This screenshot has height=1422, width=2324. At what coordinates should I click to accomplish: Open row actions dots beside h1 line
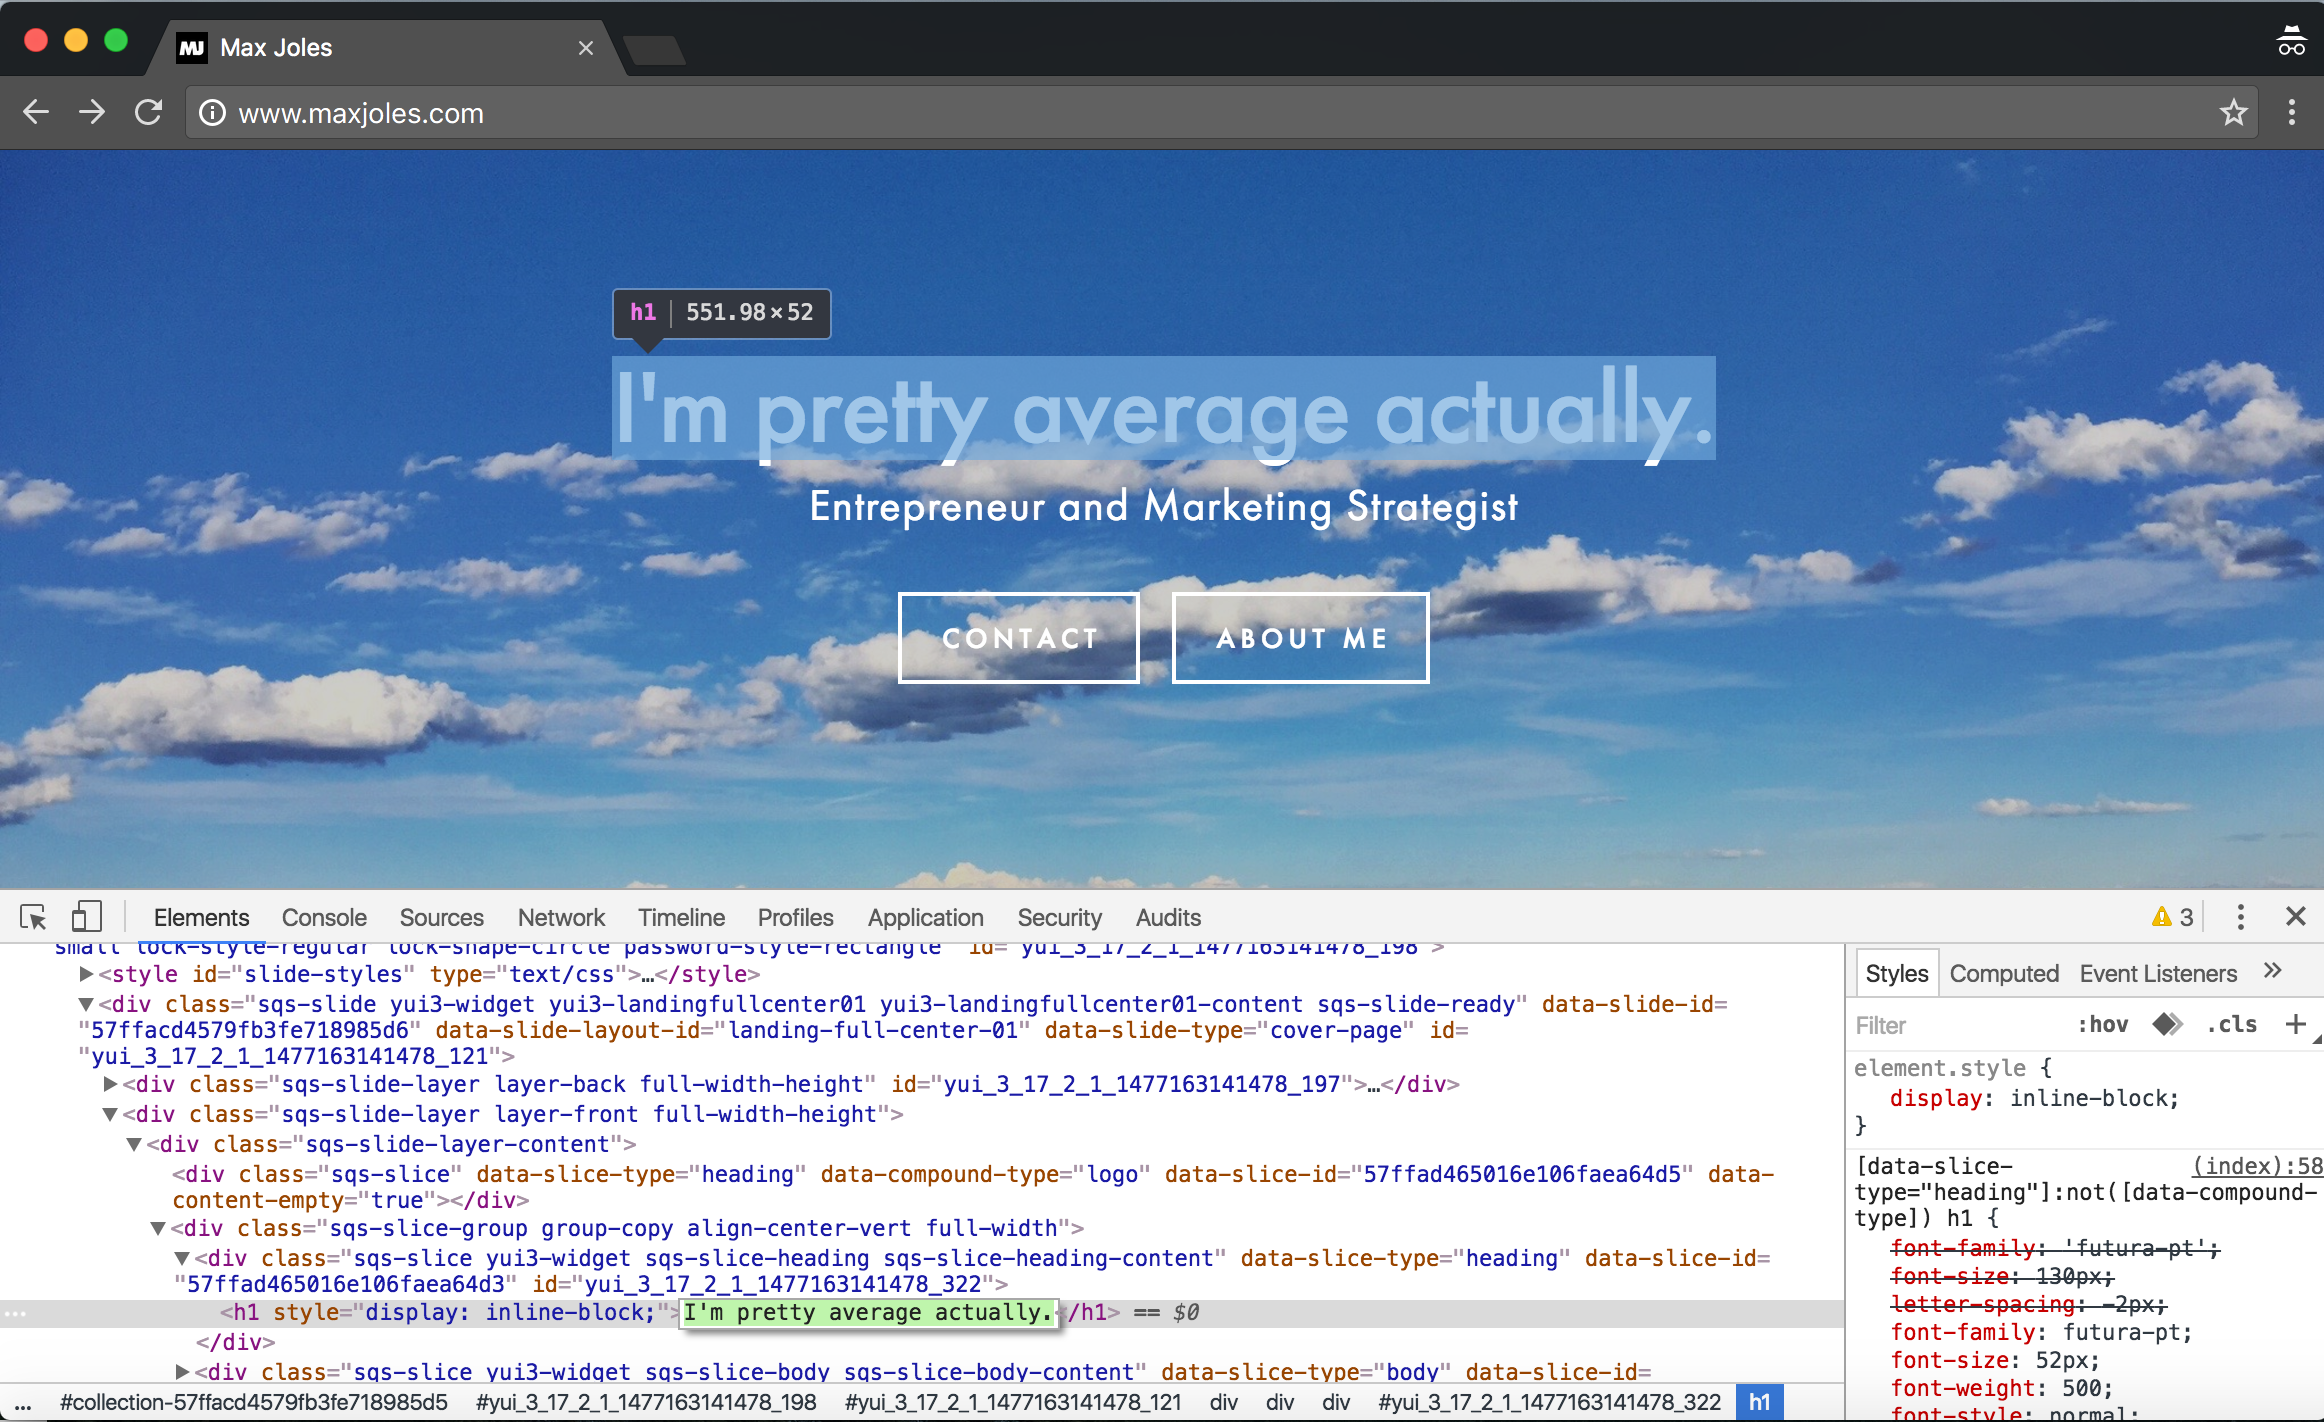[14, 1313]
